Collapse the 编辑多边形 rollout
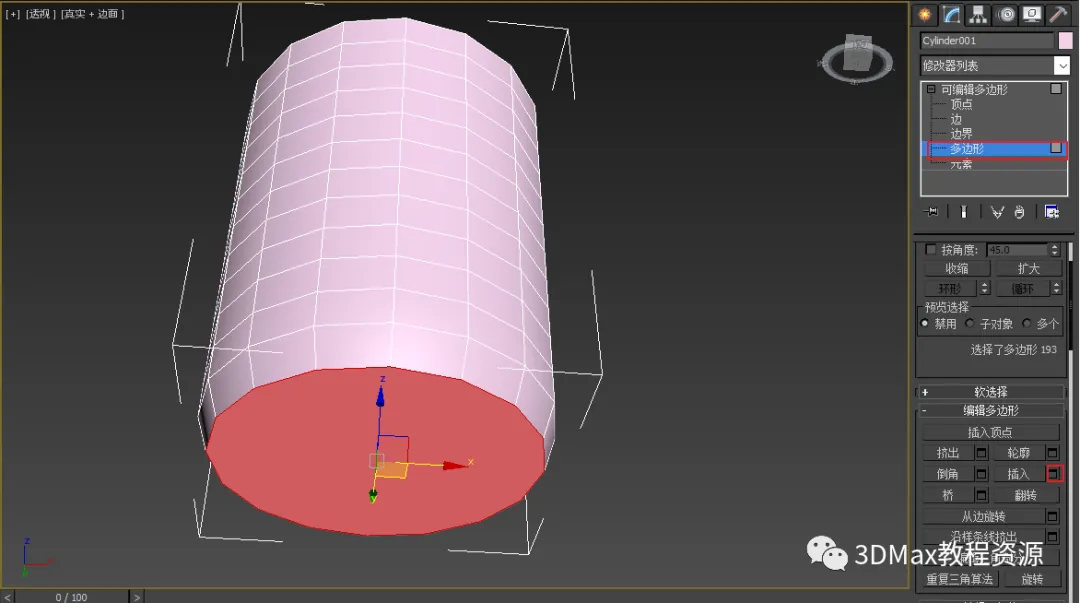Screen dimensions: 1080x603 tap(990, 411)
